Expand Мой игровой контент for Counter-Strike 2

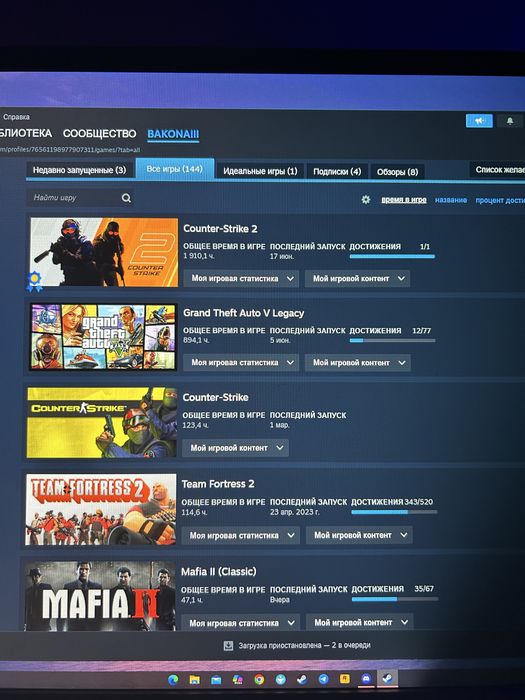point(357,278)
